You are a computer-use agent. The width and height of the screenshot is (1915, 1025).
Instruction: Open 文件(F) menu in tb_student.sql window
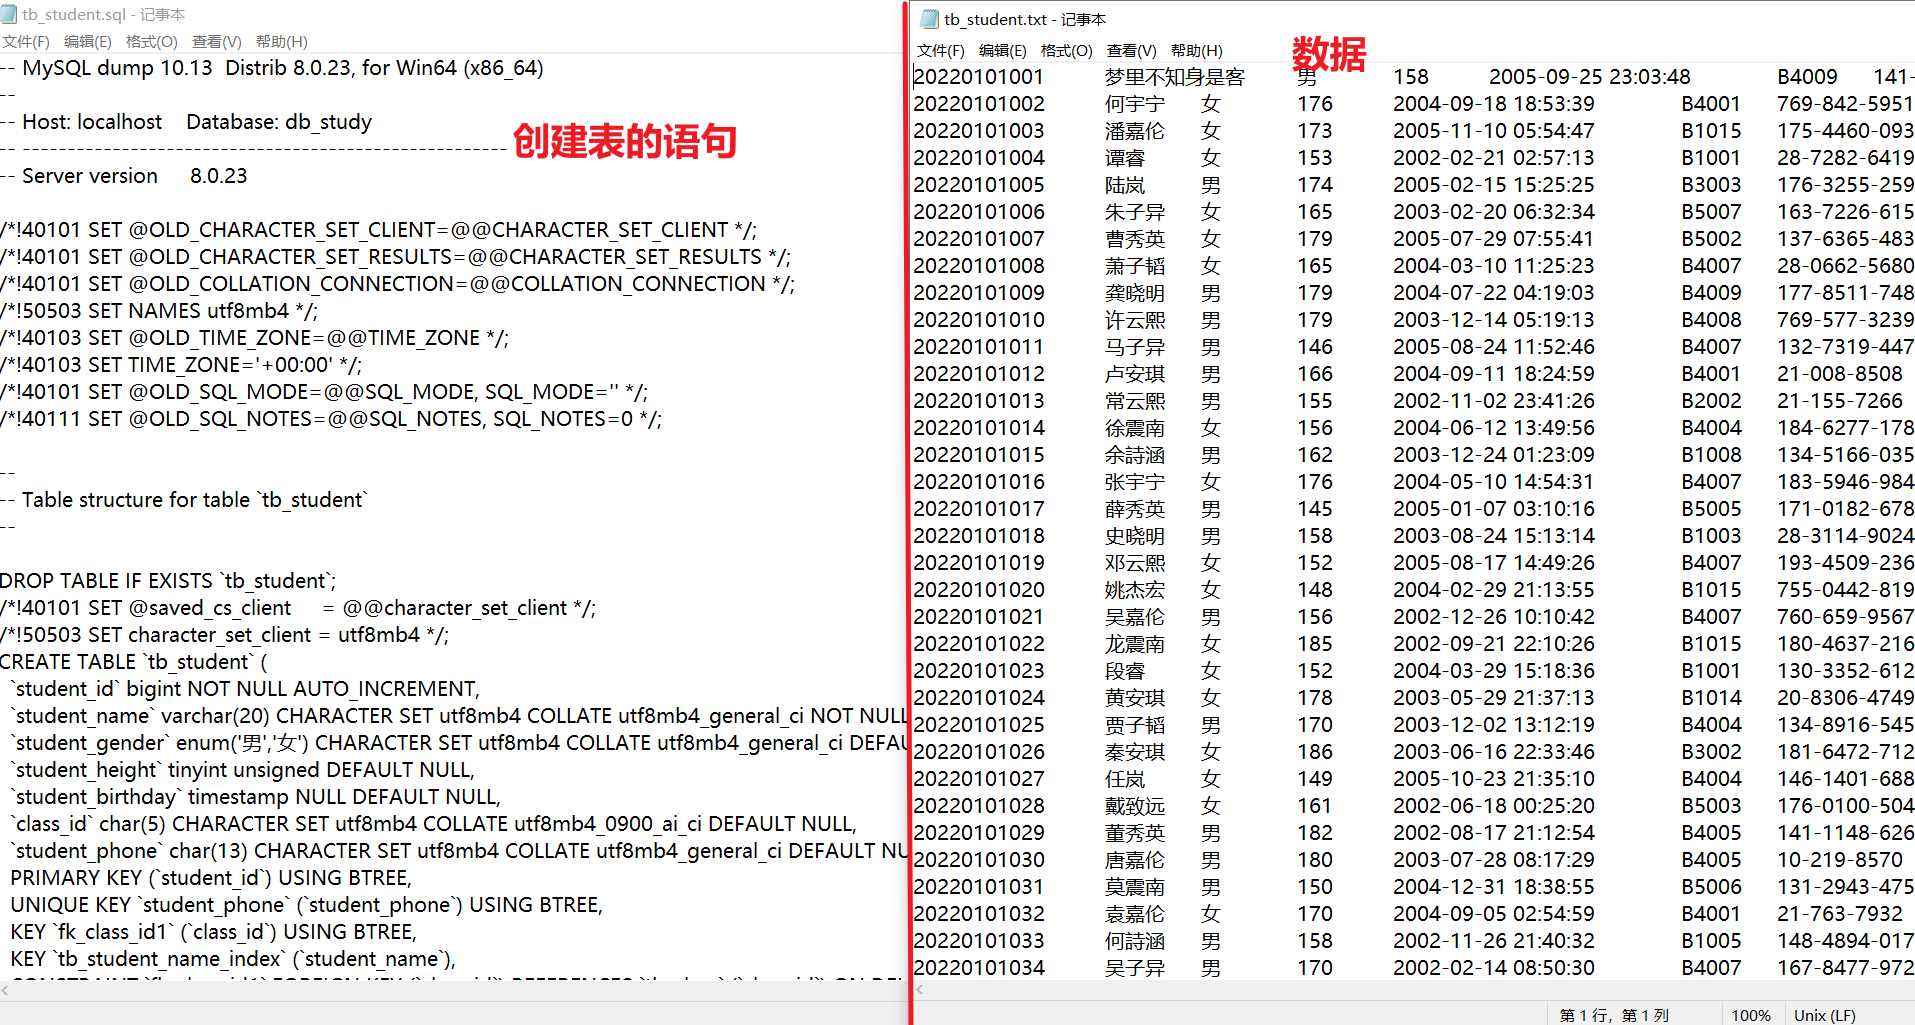pos(25,41)
